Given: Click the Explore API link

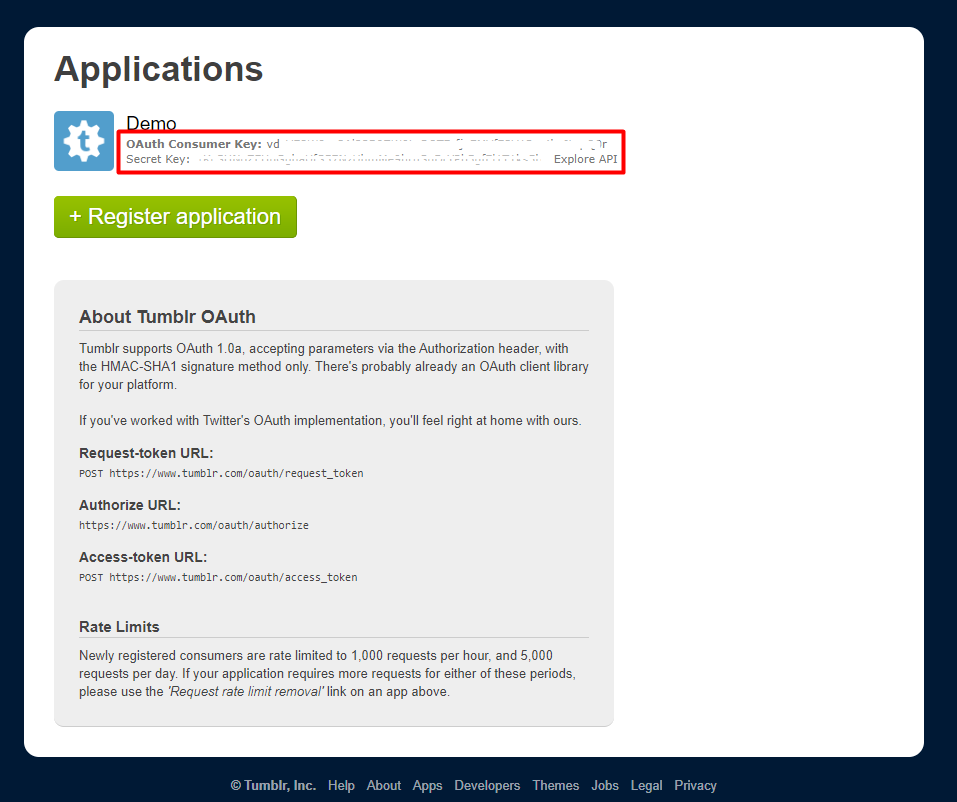Looking at the screenshot, I should 585,158.
